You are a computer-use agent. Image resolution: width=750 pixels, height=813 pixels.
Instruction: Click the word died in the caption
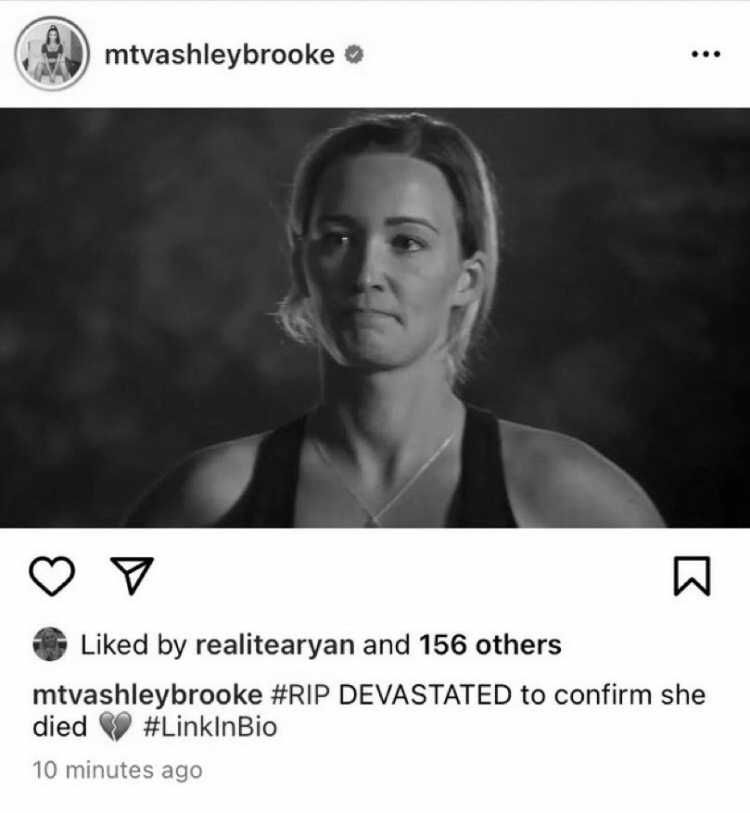coord(60,727)
